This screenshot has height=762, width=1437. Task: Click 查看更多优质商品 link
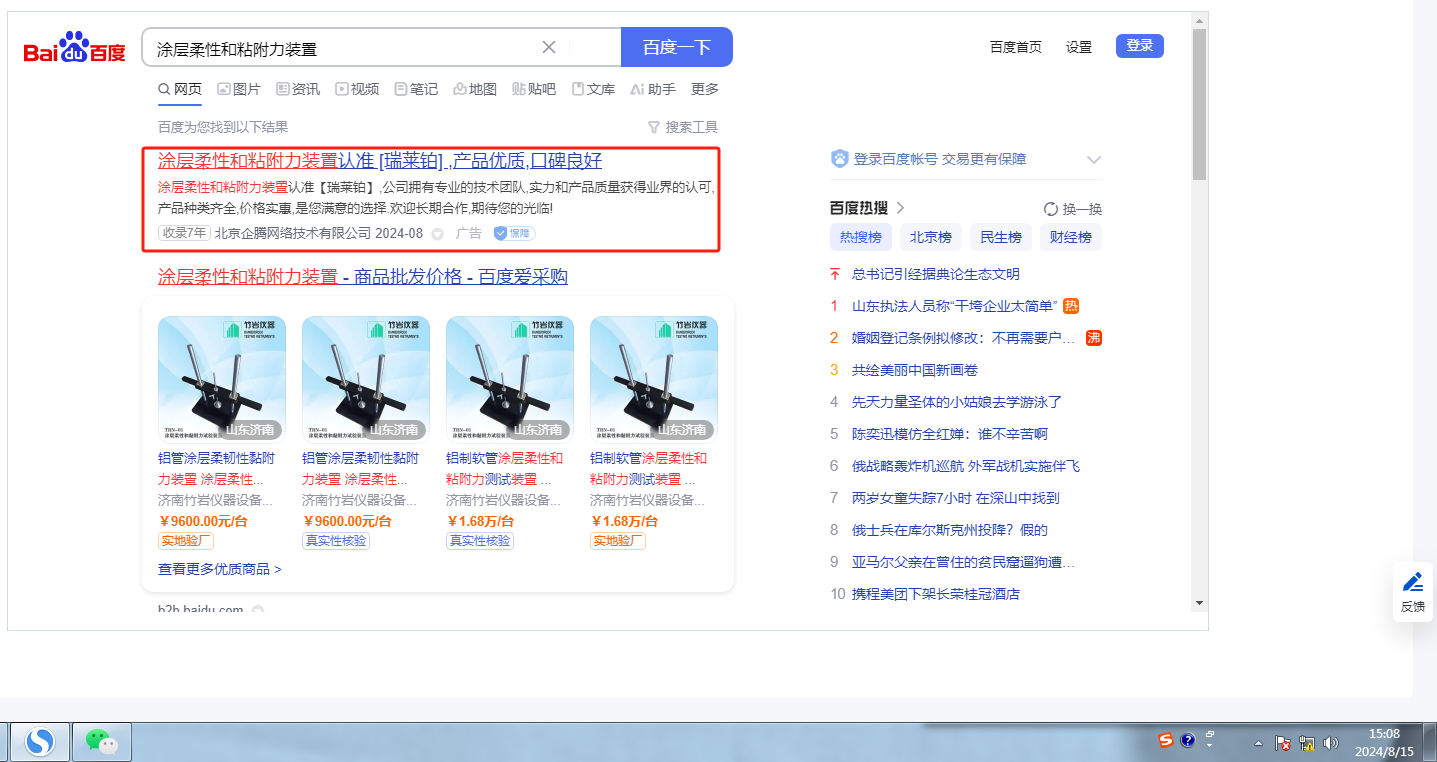[220, 569]
